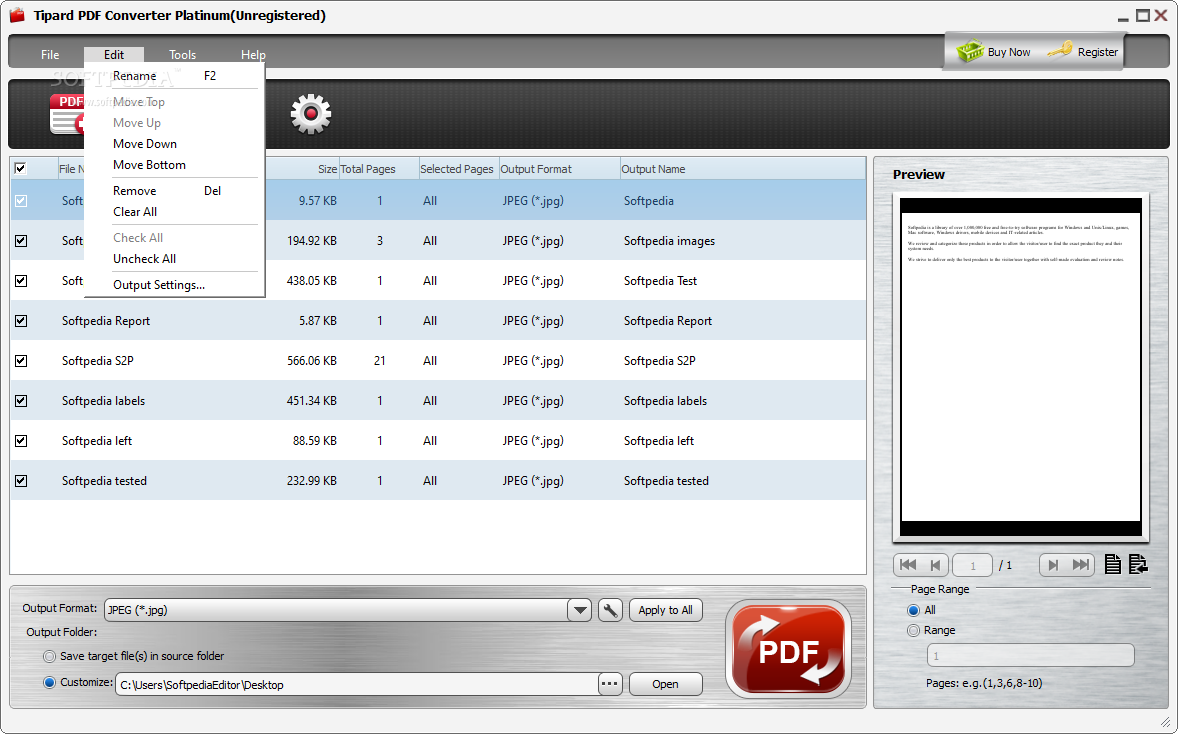This screenshot has height=734, width=1178.
Task: Click the PDF page preview thumbnail
Action: point(1021,367)
